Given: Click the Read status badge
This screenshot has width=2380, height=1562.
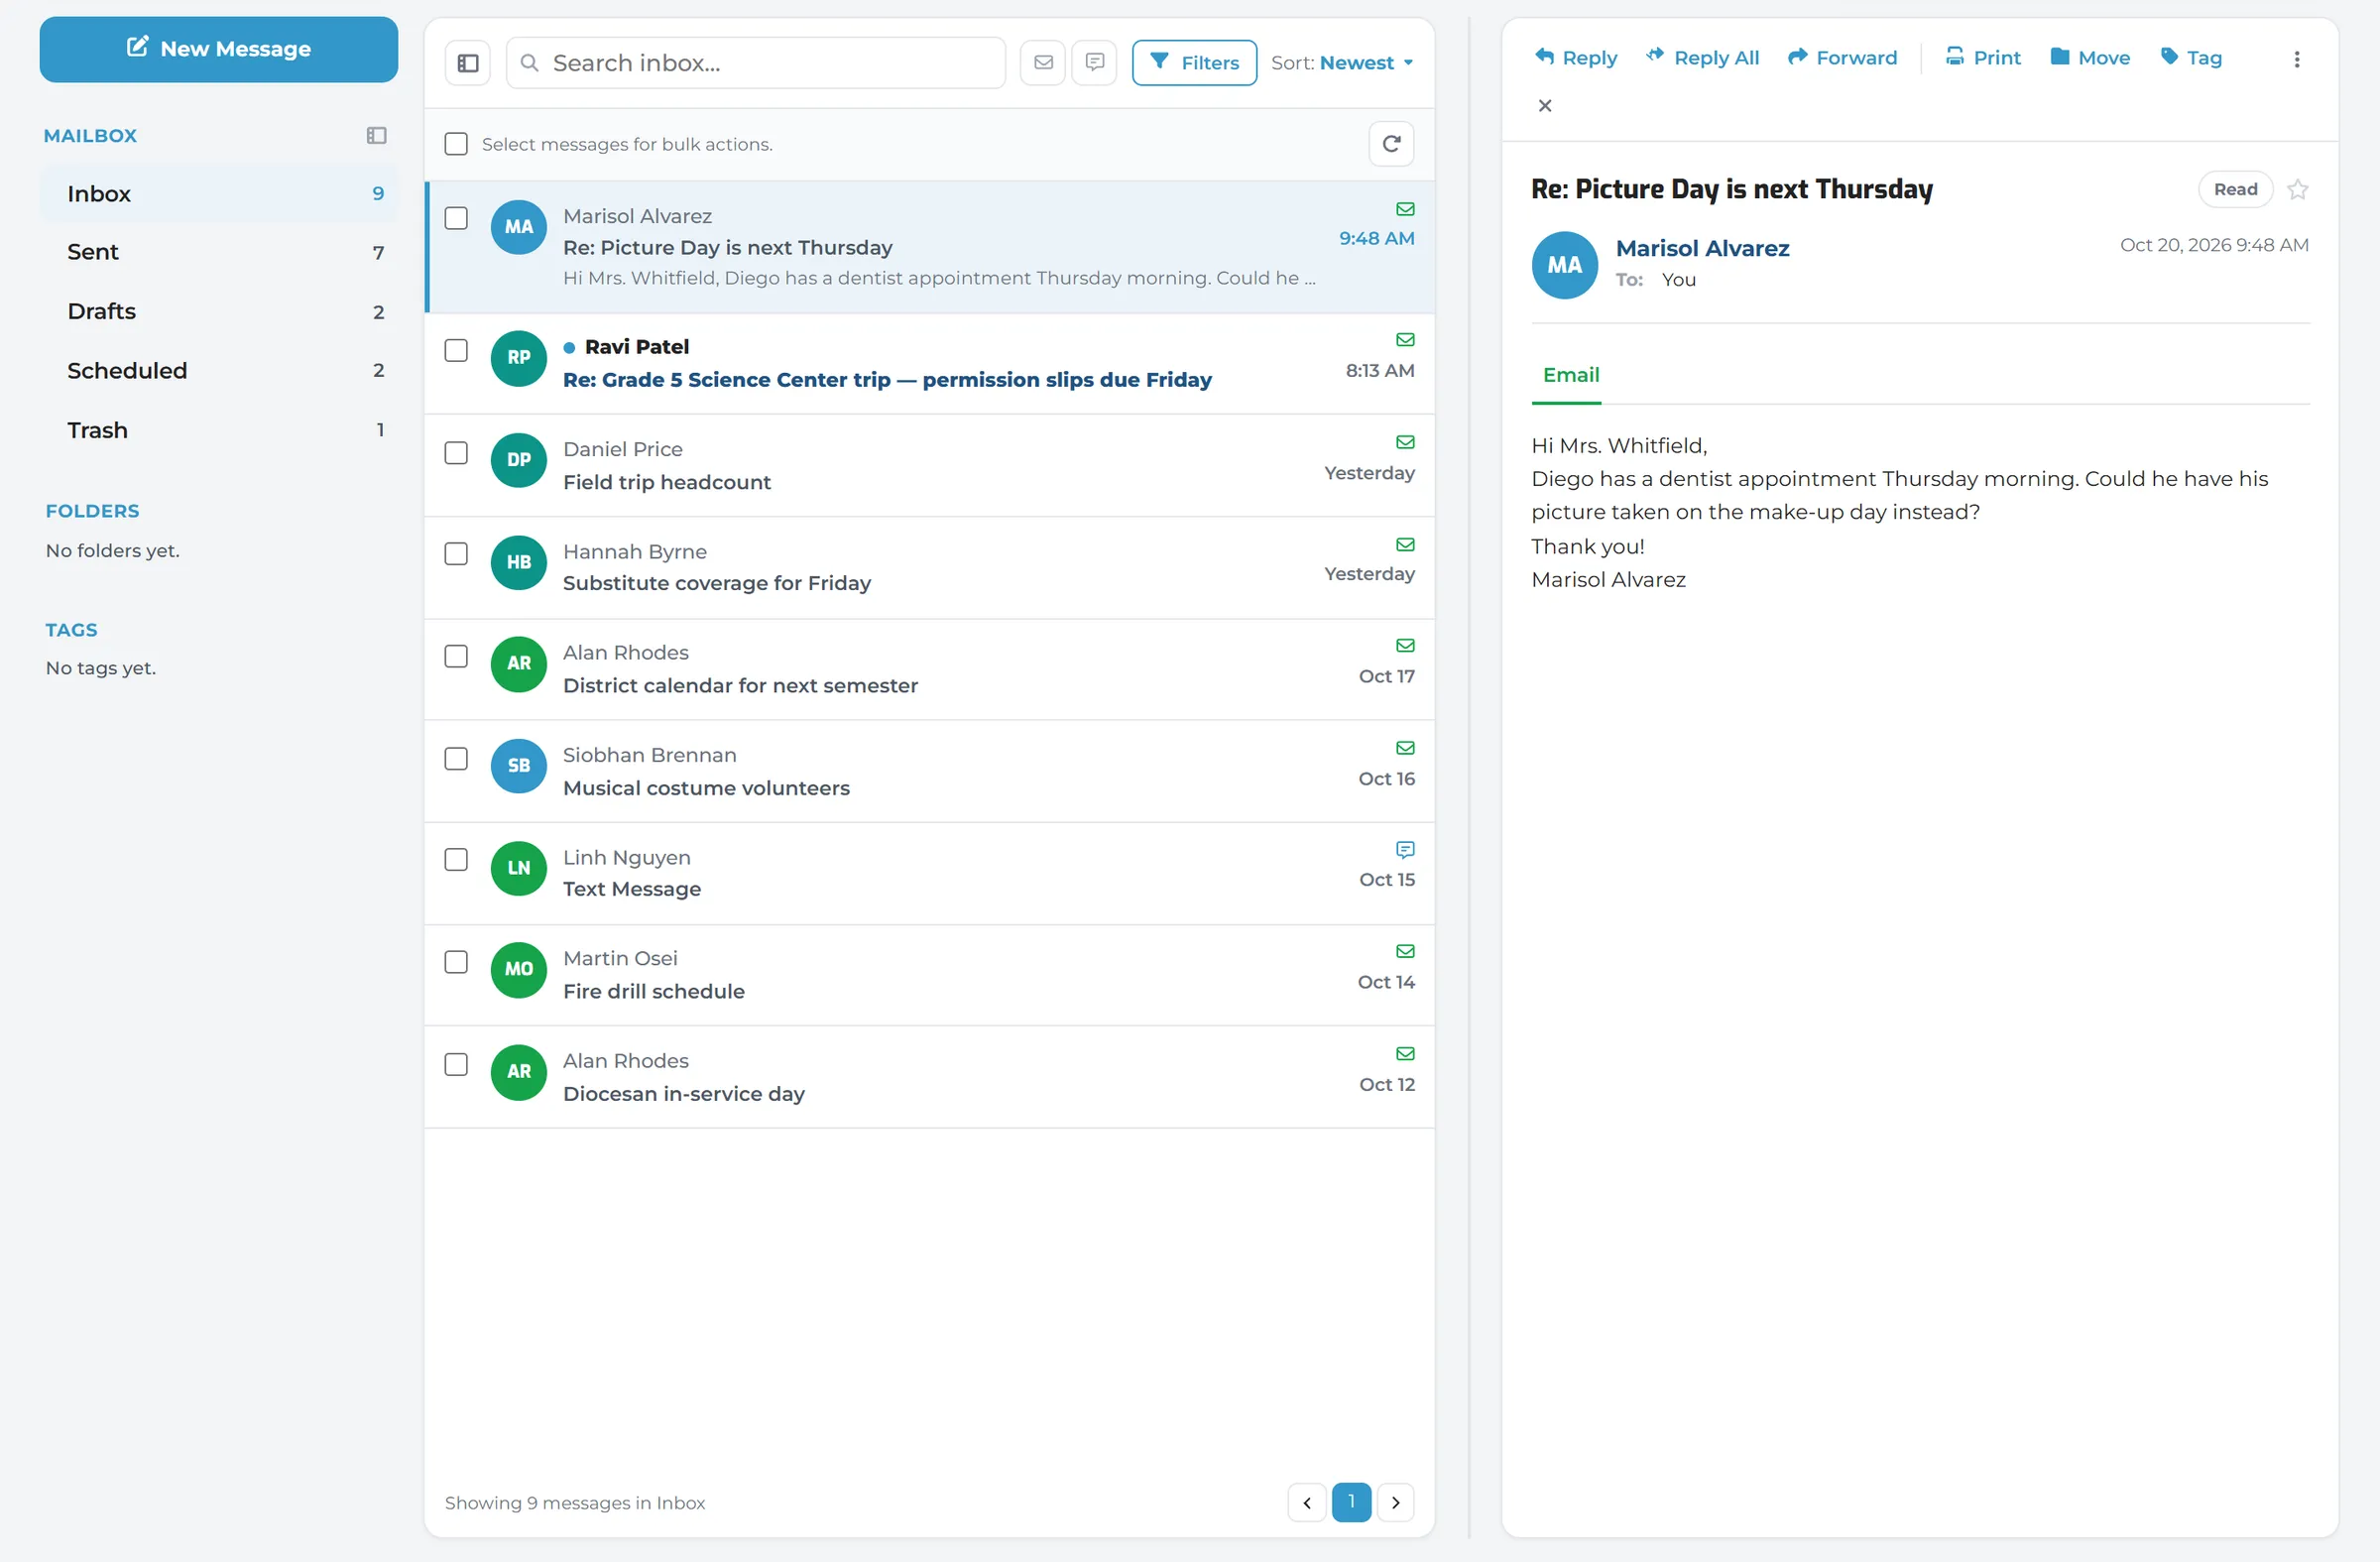Looking at the screenshot, I should 2235,190.
